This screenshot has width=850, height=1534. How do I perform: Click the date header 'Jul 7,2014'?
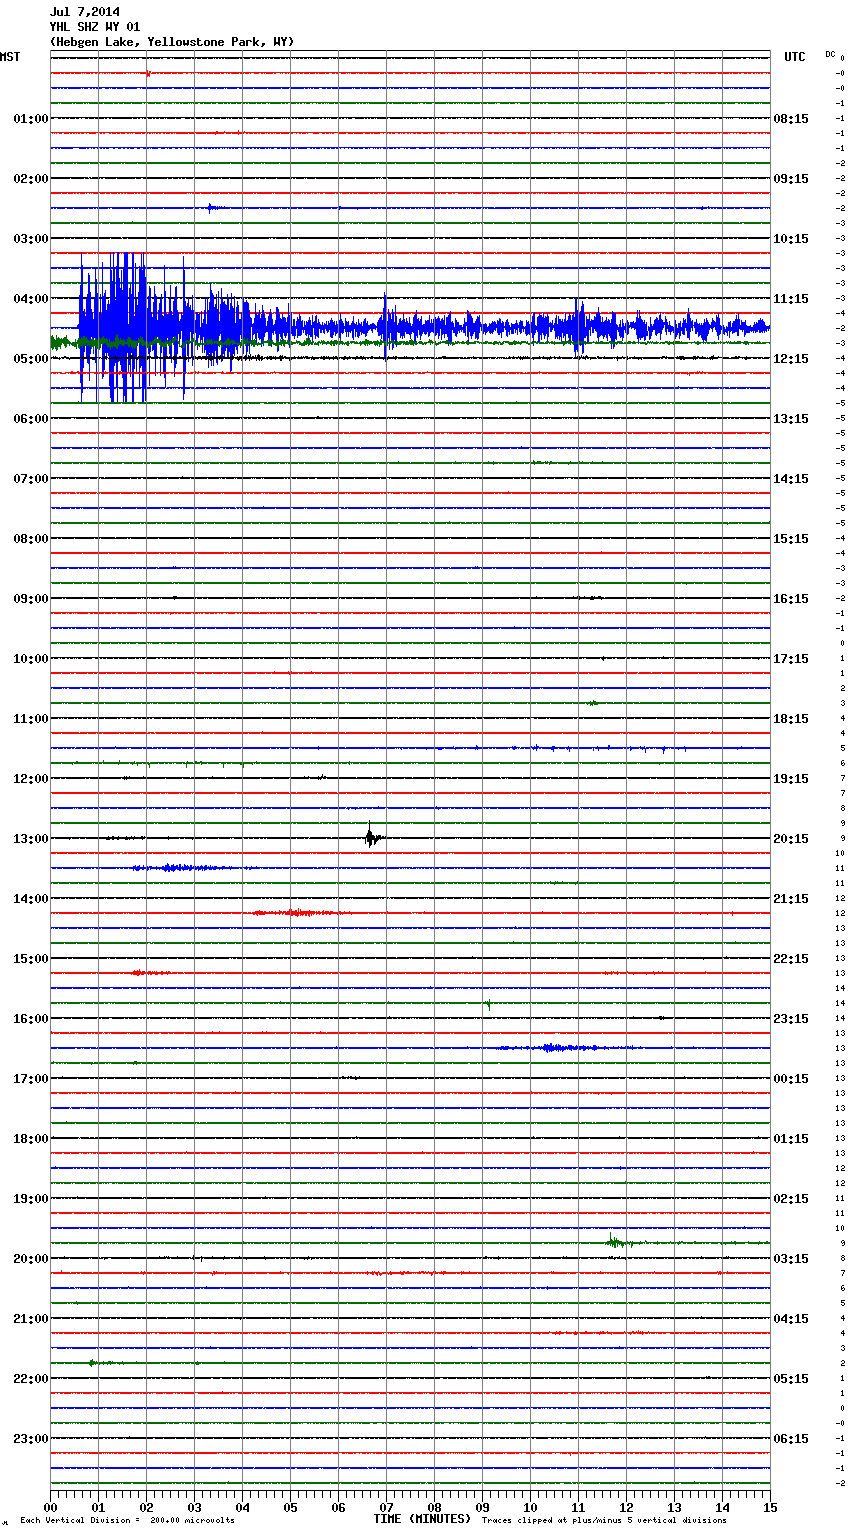(85, 12)
